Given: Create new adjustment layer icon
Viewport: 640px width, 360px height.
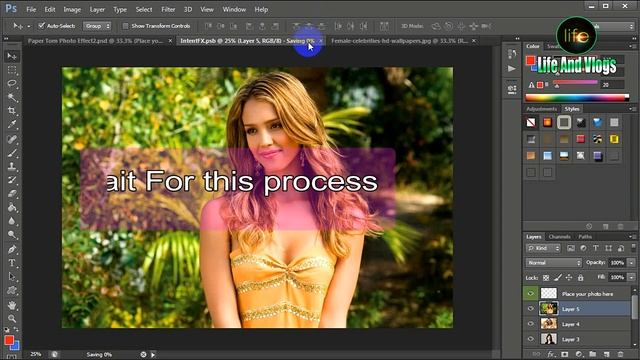Looking at the screenshot, I should click(x=578, y=354).
